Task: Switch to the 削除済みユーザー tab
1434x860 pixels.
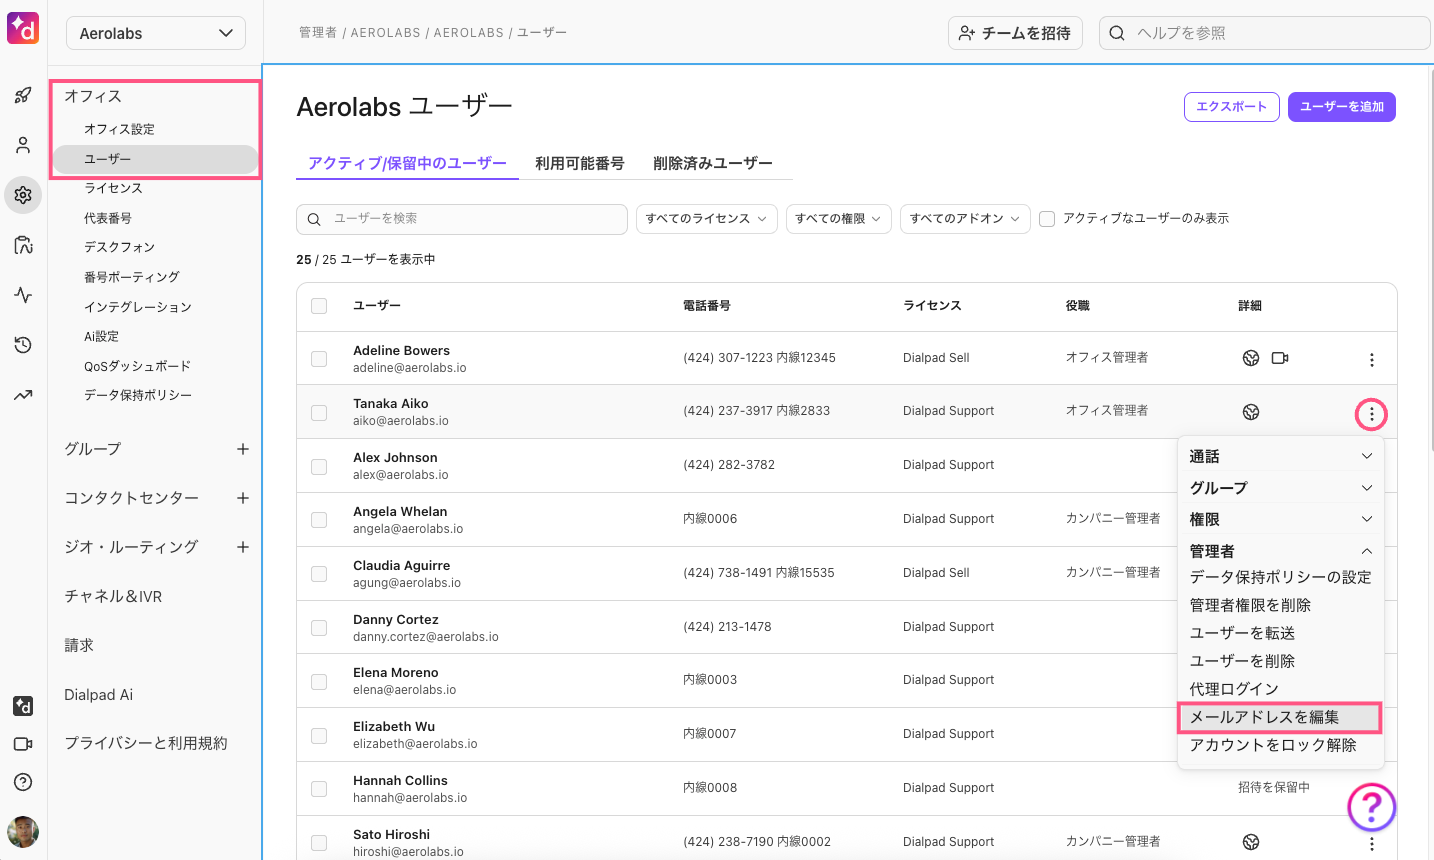Action: point(713,163)
